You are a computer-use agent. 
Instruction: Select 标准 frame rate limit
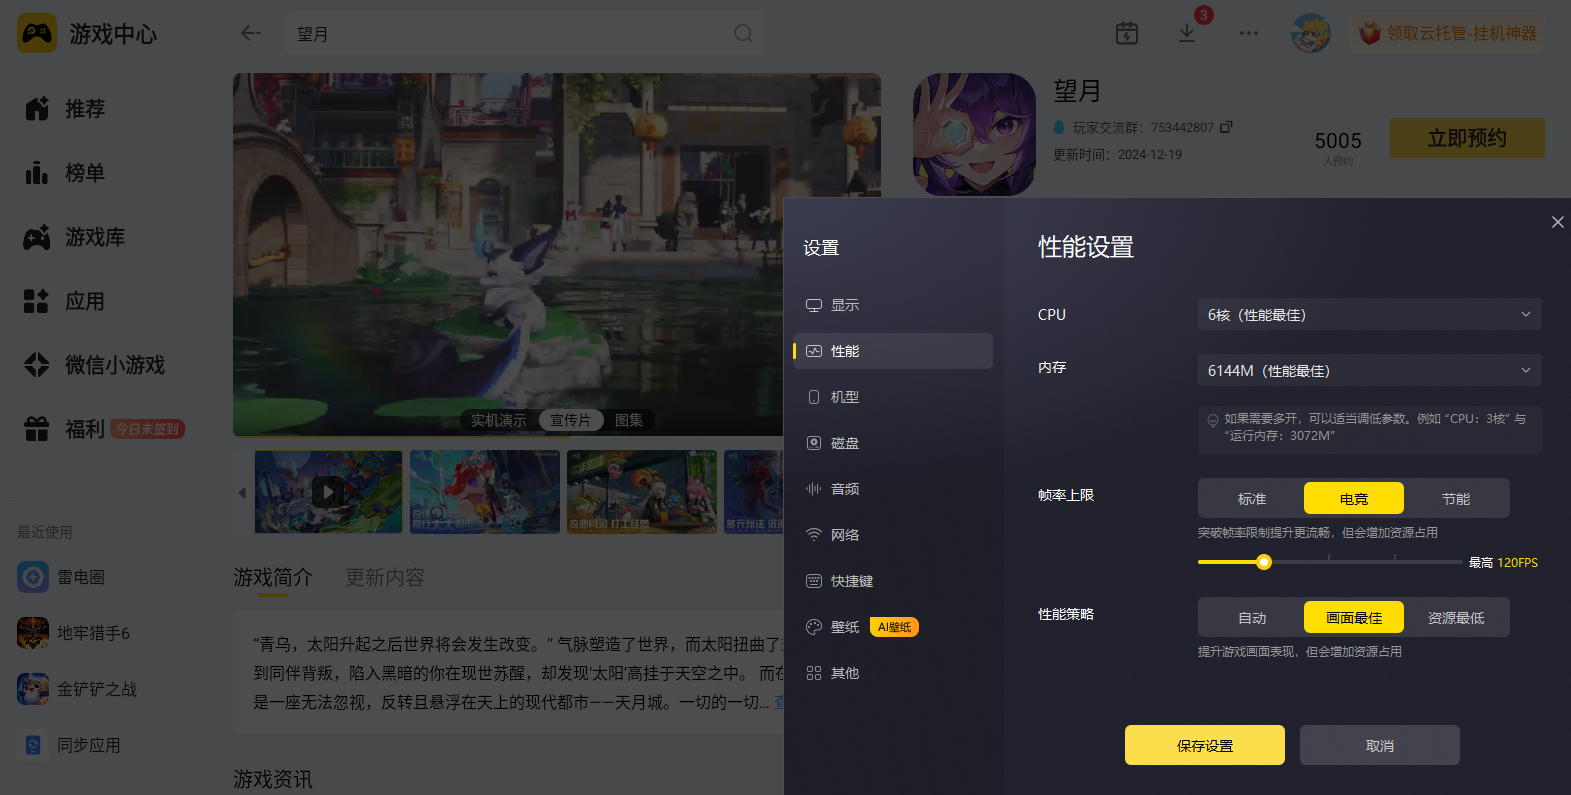click(x=1252, y=498)
